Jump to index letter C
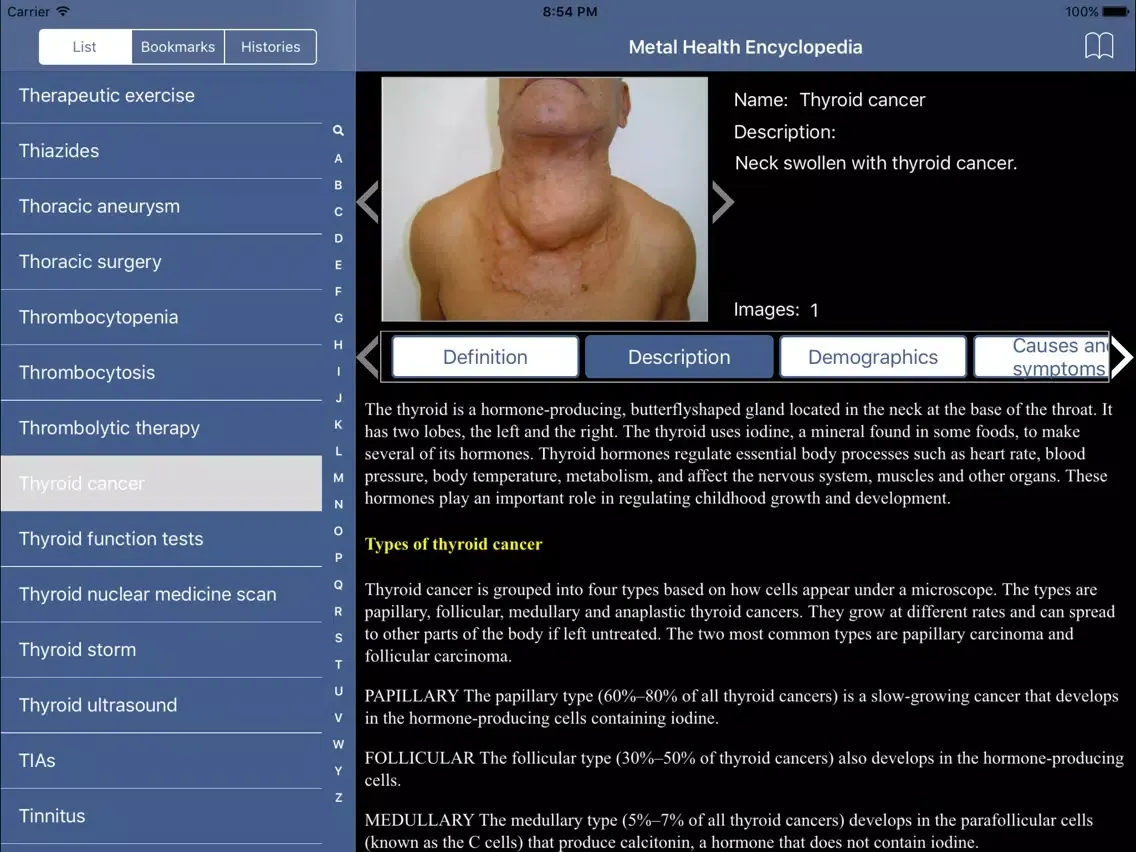 [x=338, y=212]
